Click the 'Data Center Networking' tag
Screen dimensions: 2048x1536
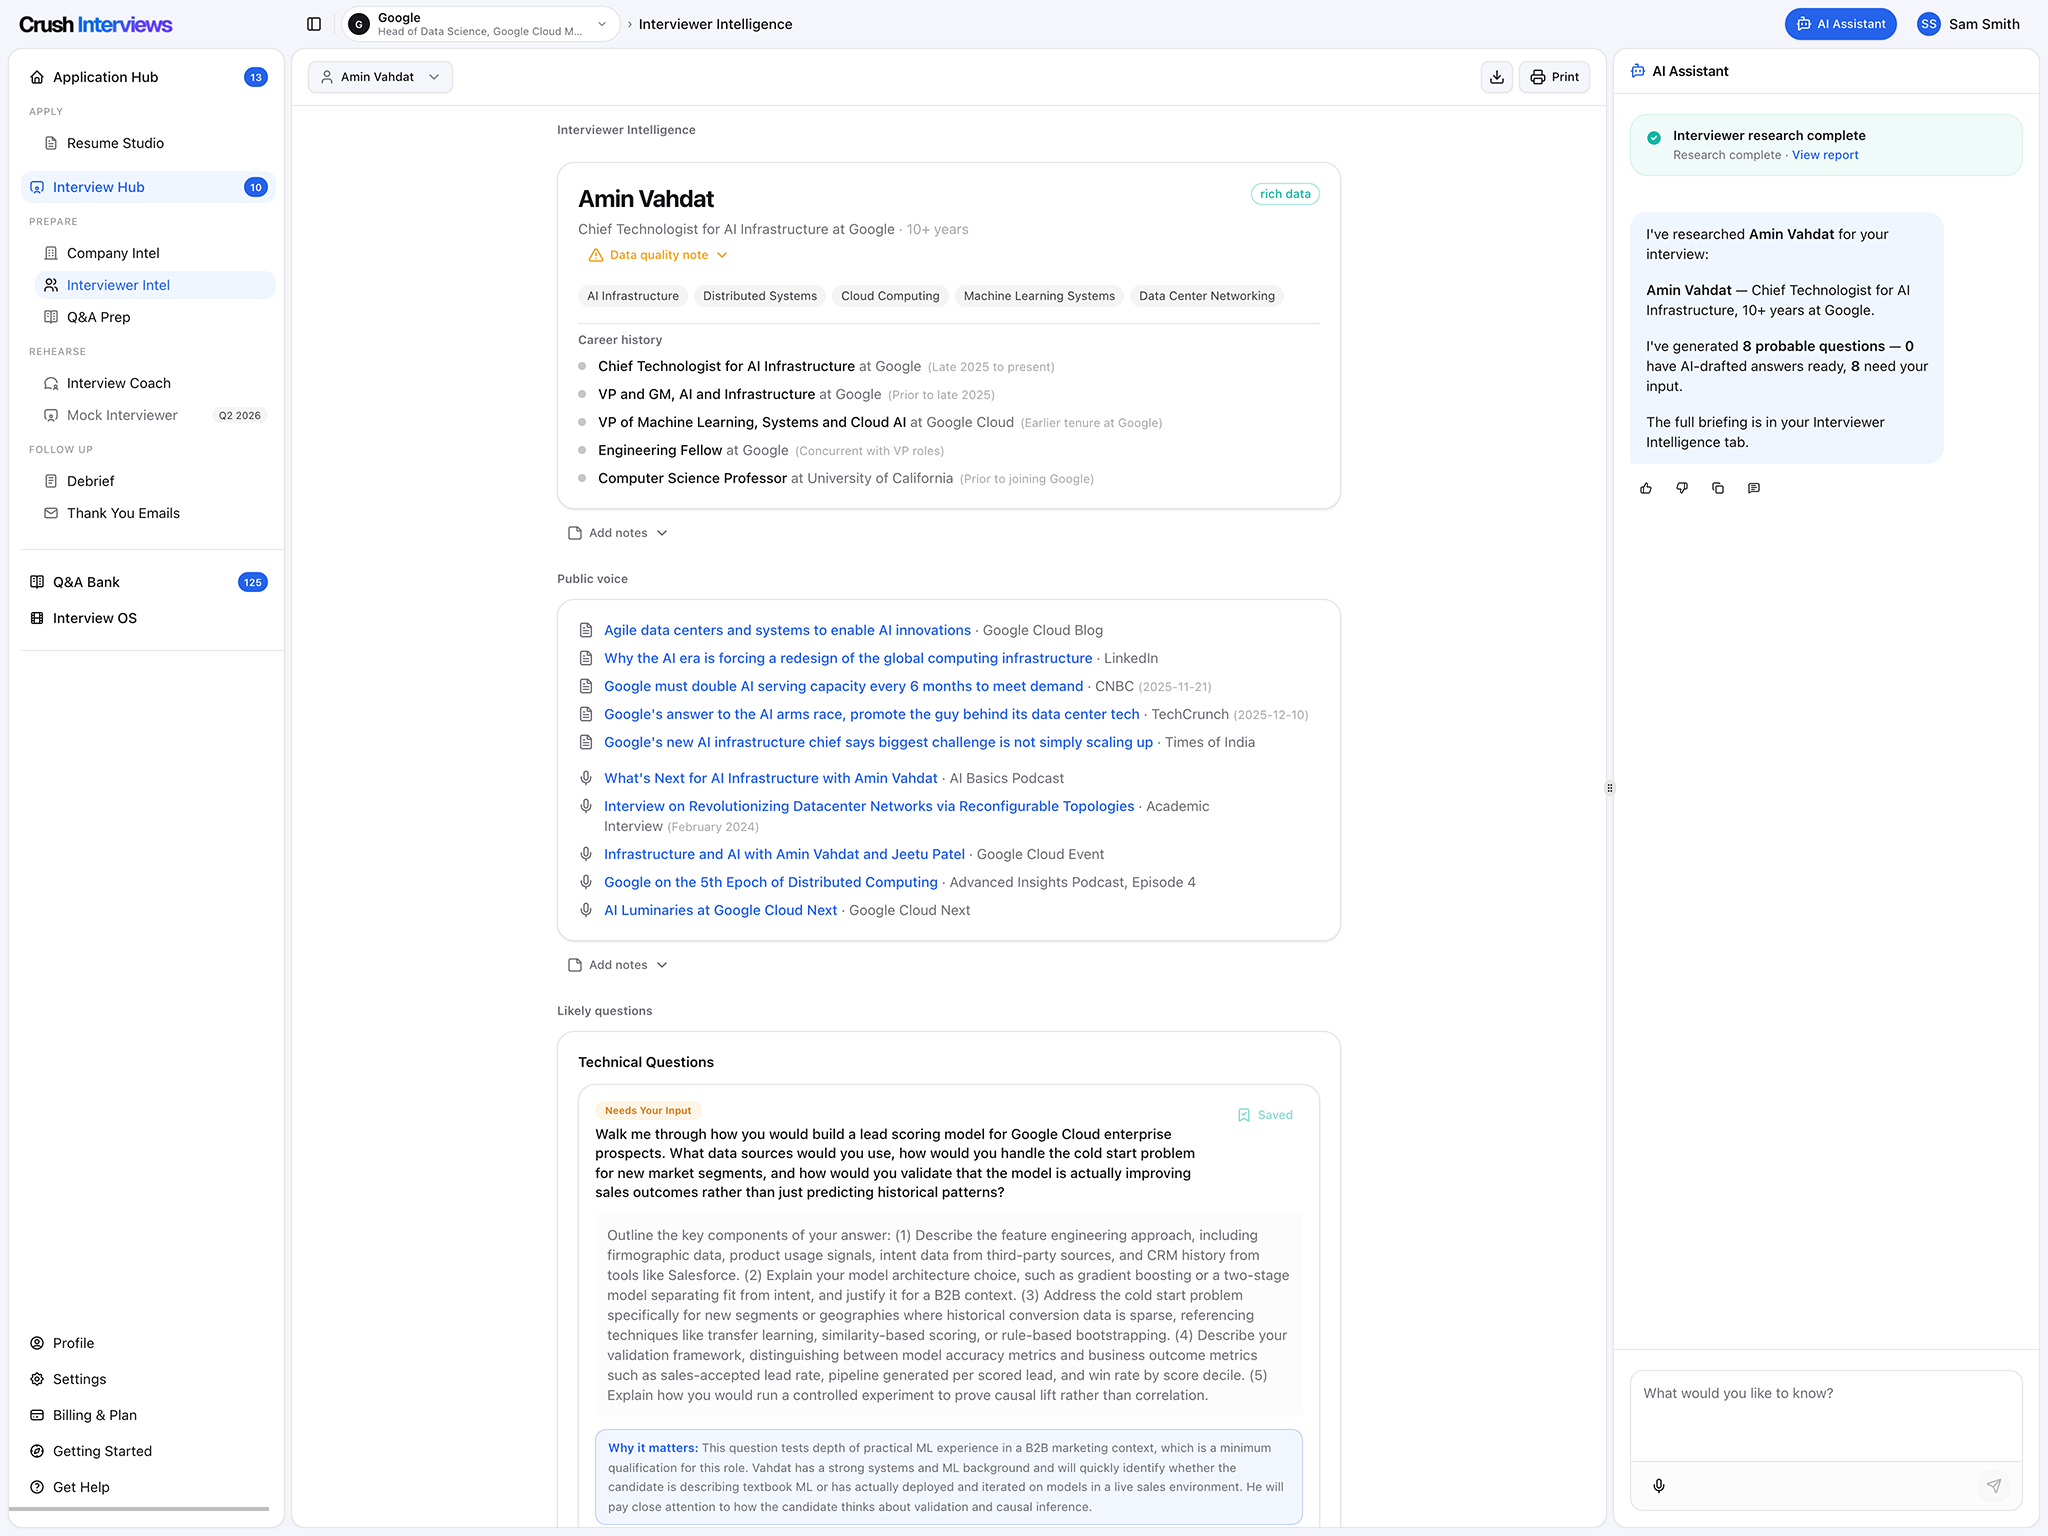pyautogui.click(x=1207, y=296)
